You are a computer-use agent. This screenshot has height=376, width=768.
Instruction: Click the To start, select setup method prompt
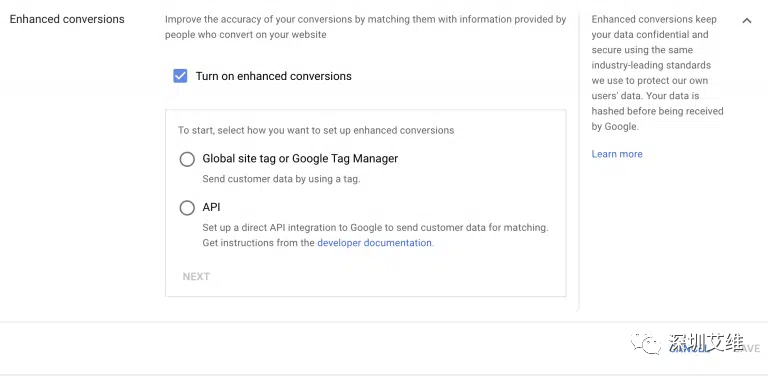316,131
